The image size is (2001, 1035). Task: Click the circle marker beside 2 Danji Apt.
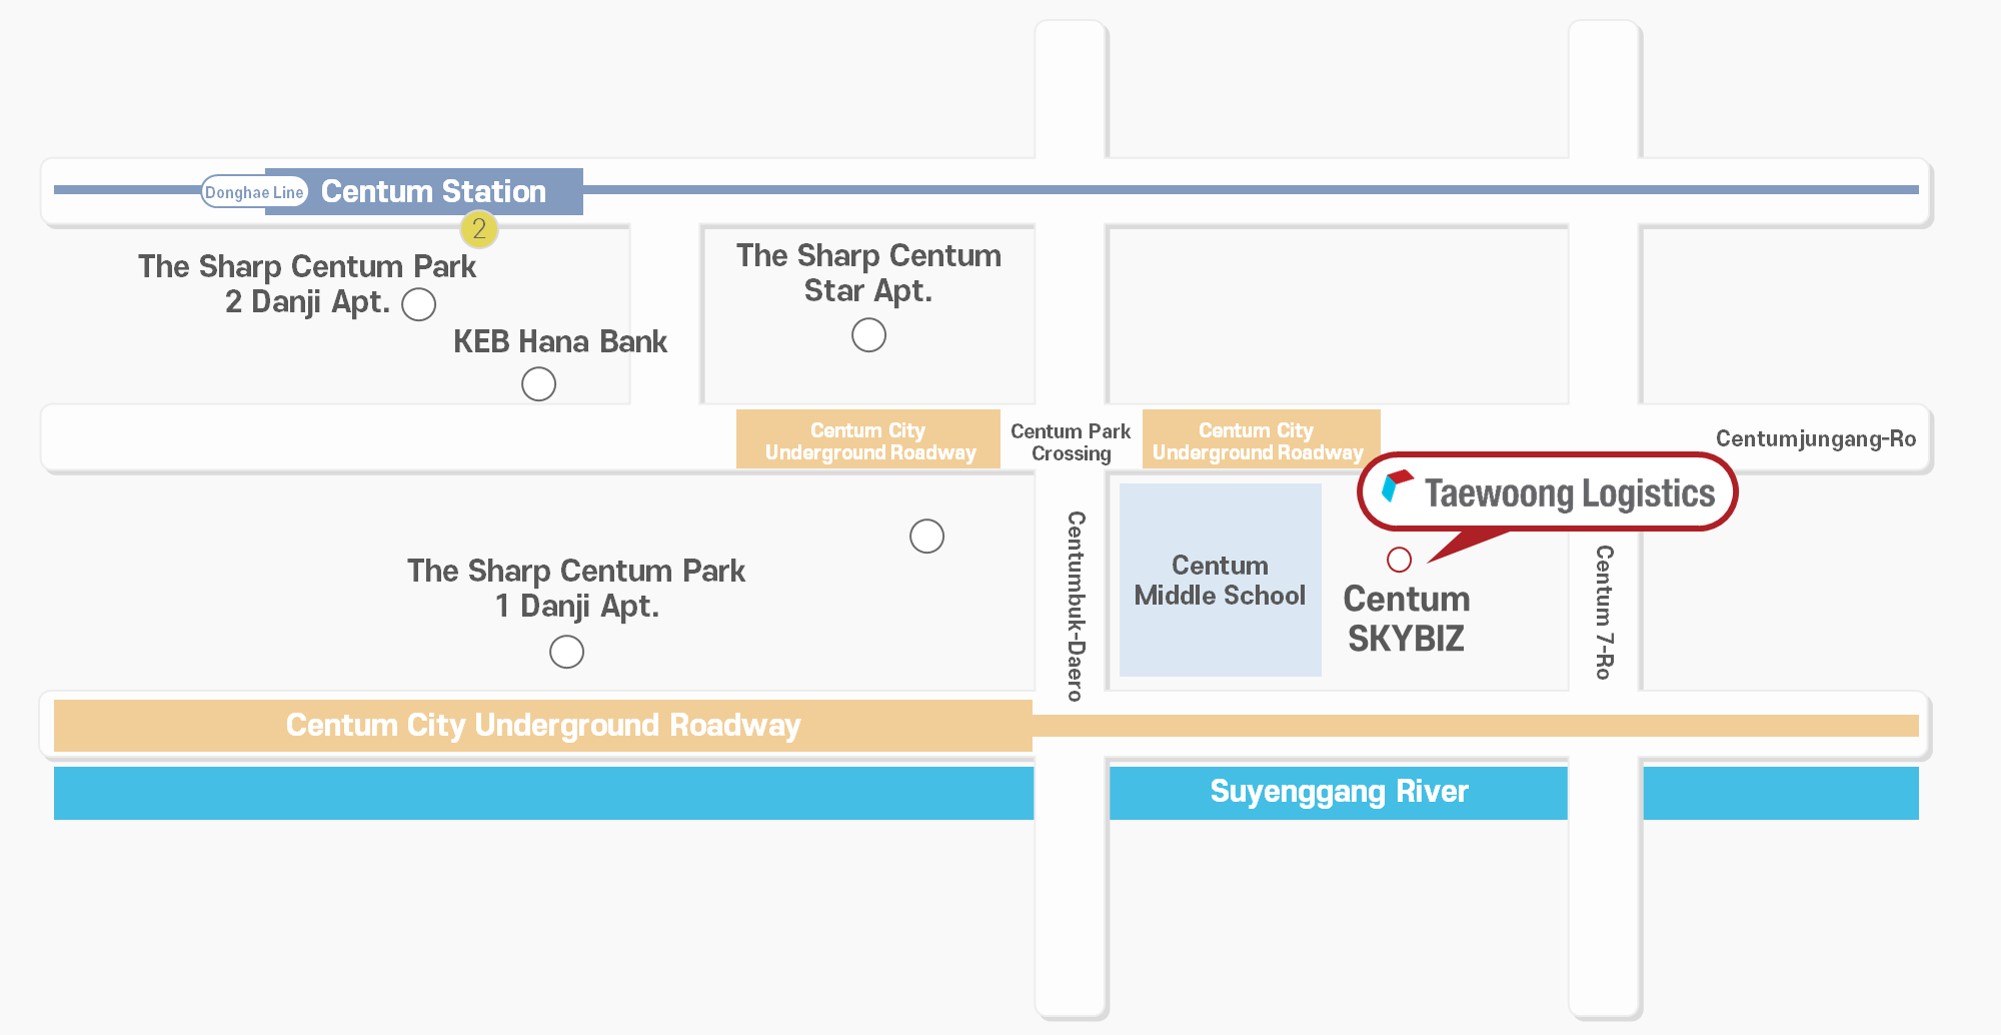(418, 304)
